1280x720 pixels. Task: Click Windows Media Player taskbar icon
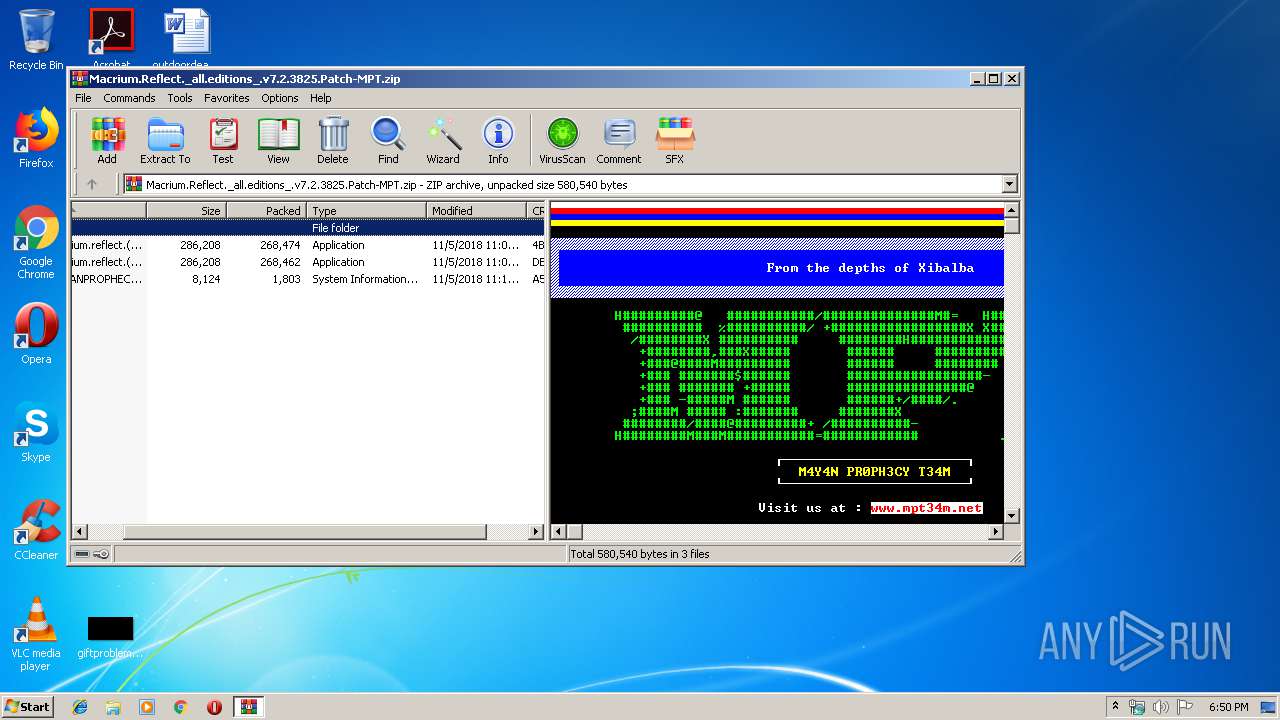(147, 707)
